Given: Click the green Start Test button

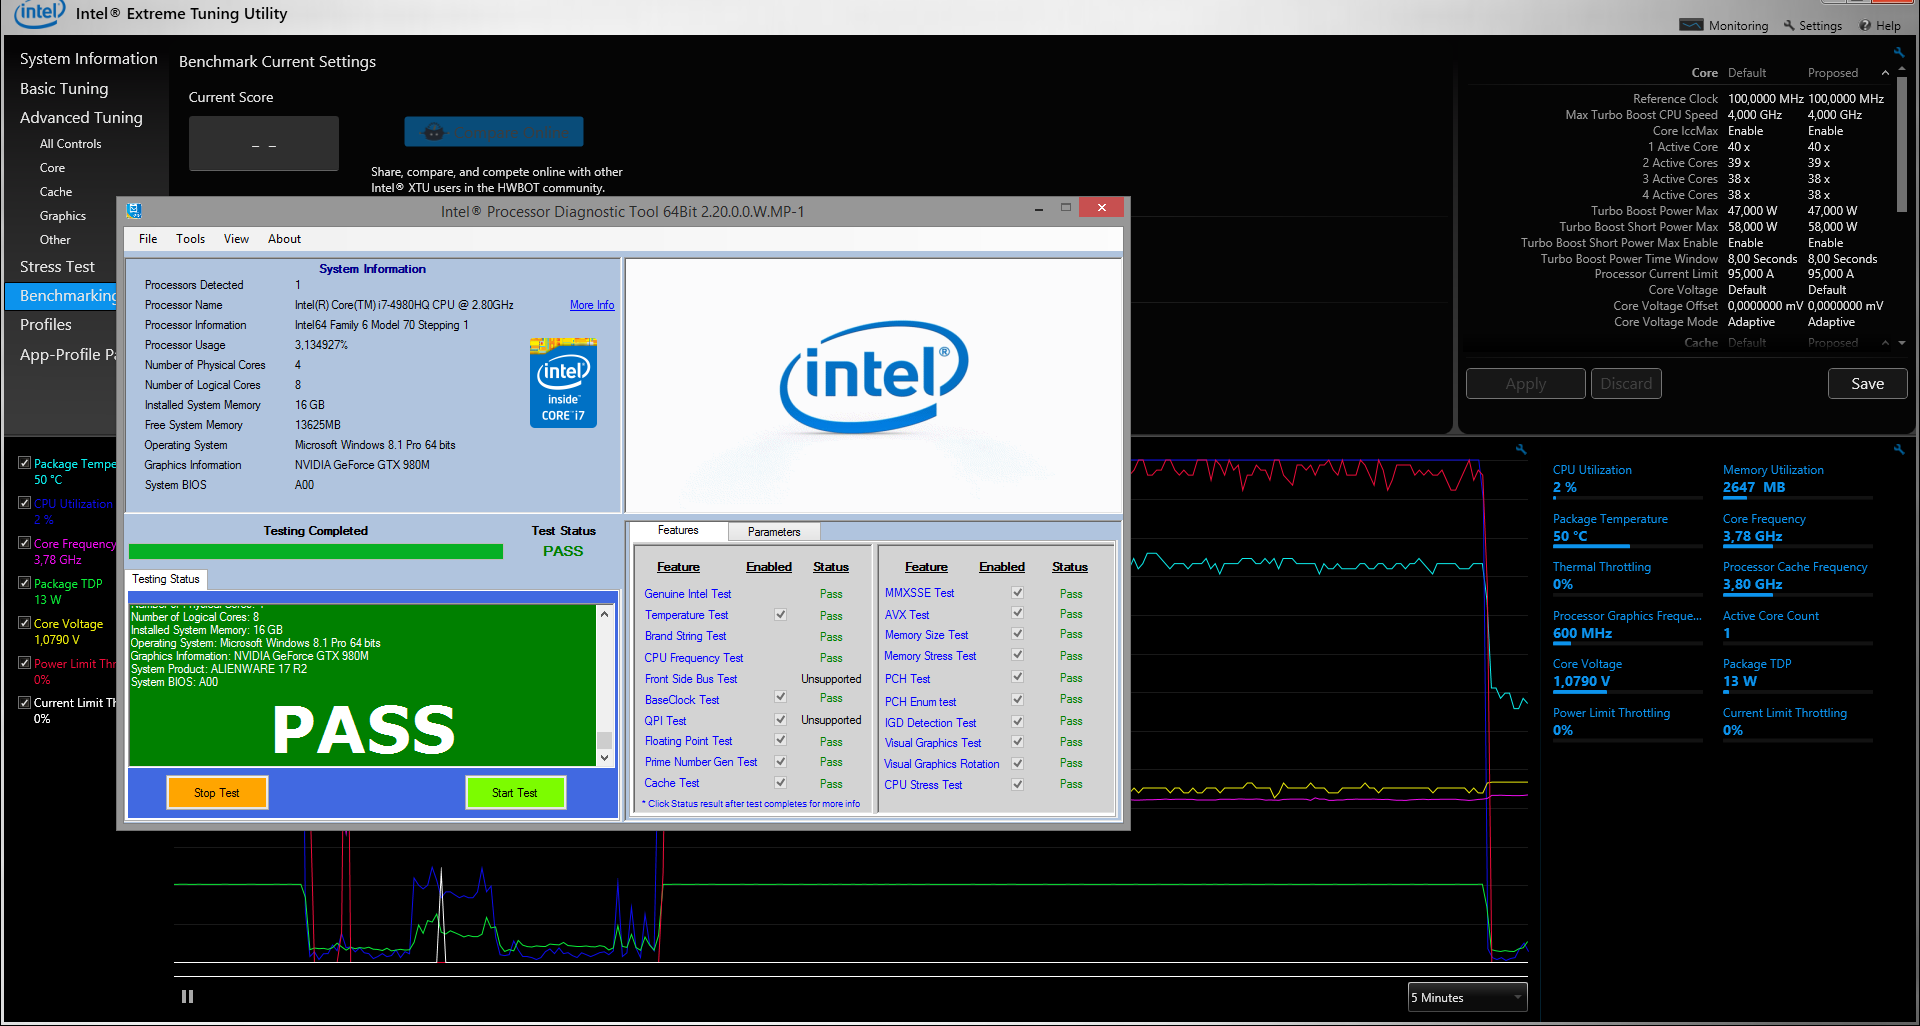Looking at the screenshot, I should (515, 792).
